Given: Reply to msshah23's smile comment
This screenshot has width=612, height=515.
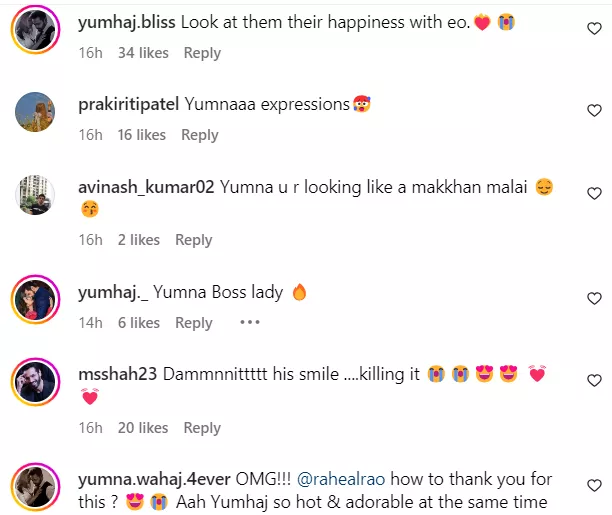Looking at the screenshot, I should [x=202, y=428].
